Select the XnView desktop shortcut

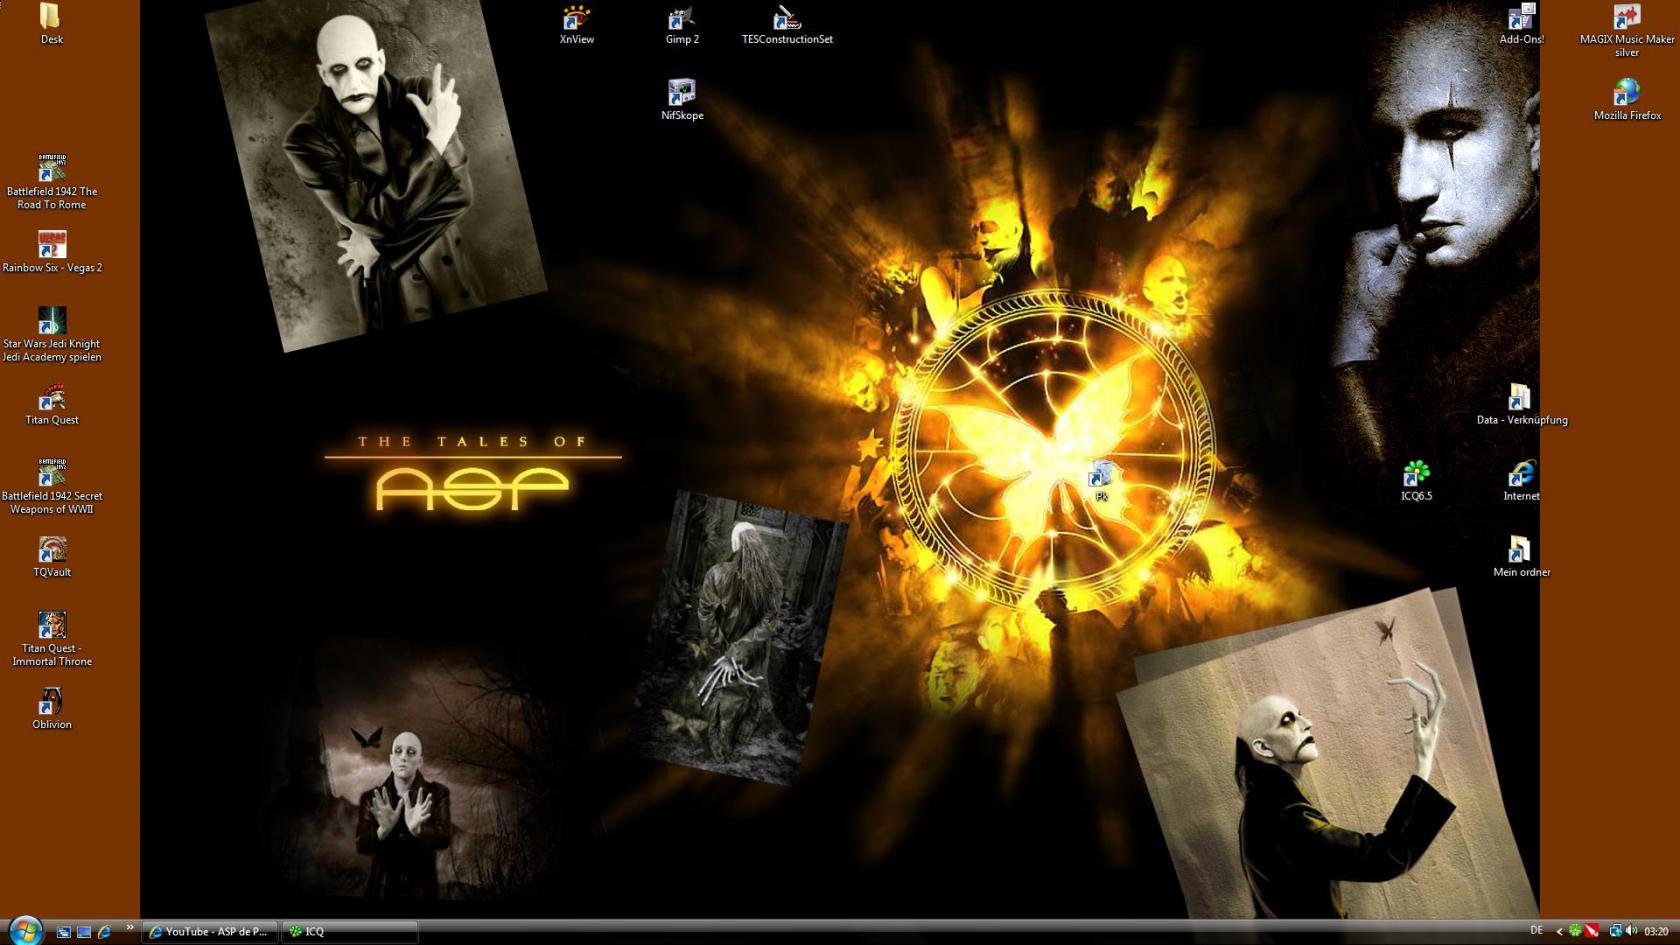(x=576, y=22)
